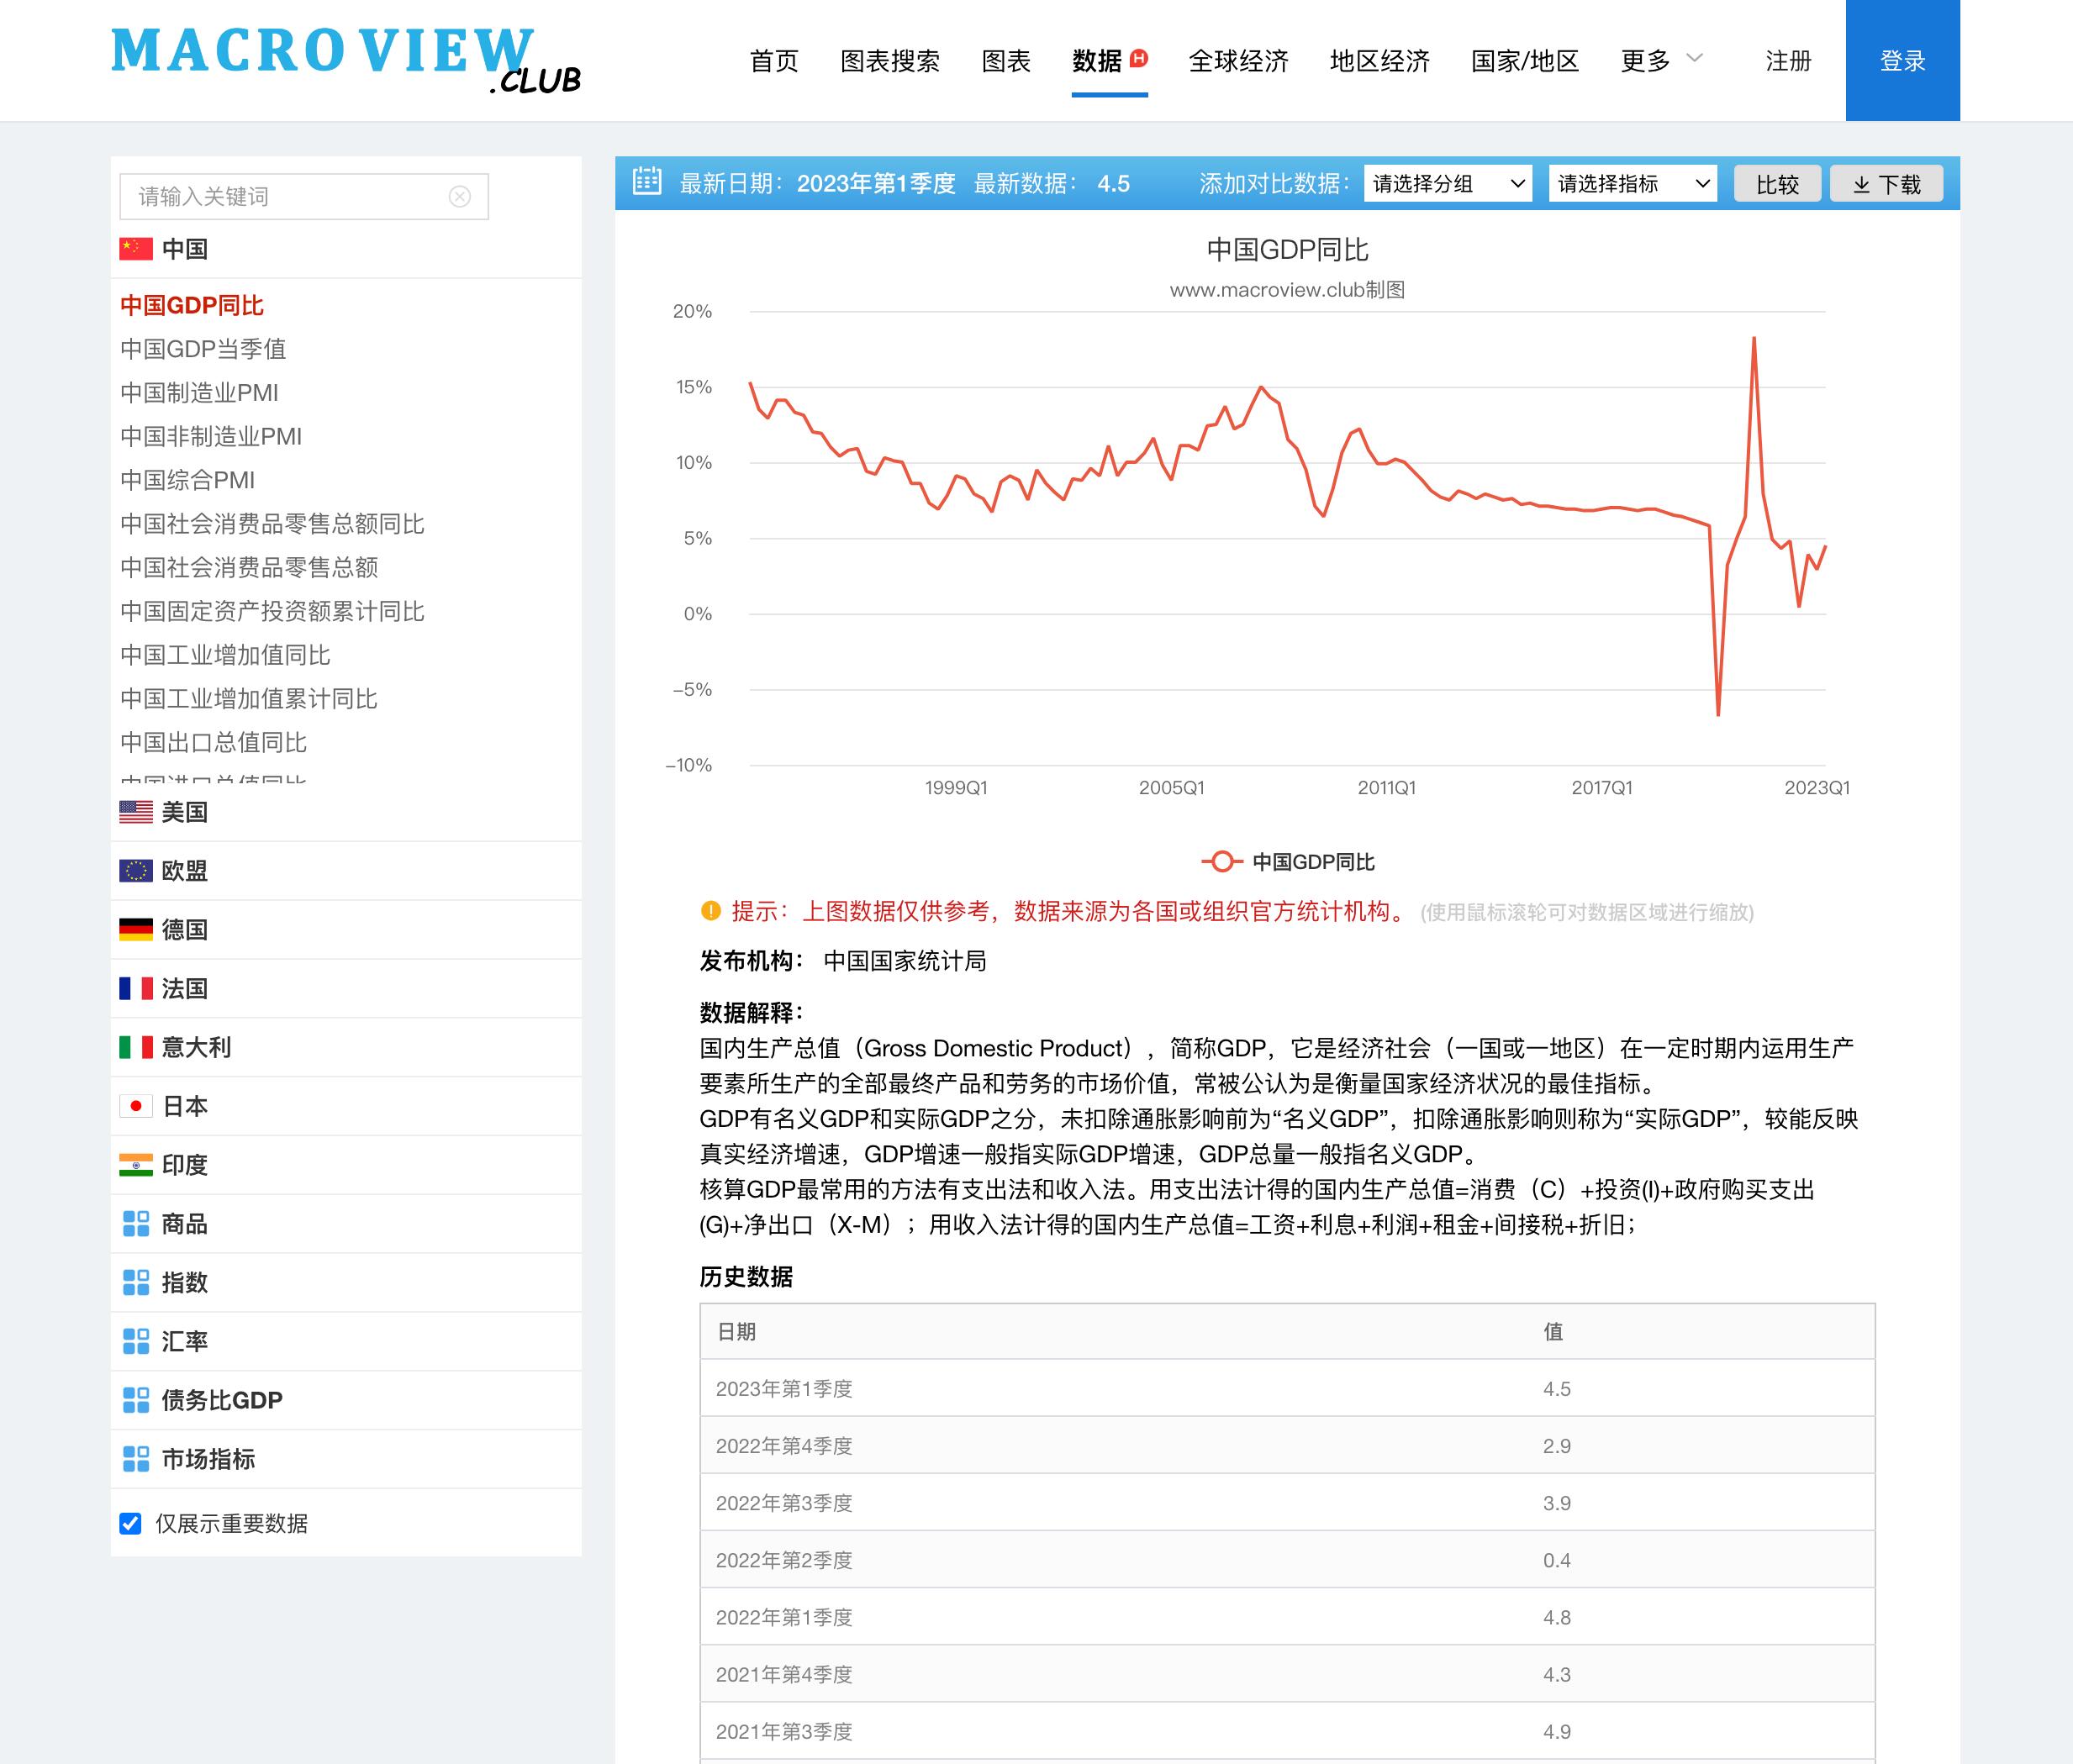Uncheck the 仅展示重要数据 checkbox
Image resolution: width=2073 pixels, height=1764 pixels.
coord(131,1523)
